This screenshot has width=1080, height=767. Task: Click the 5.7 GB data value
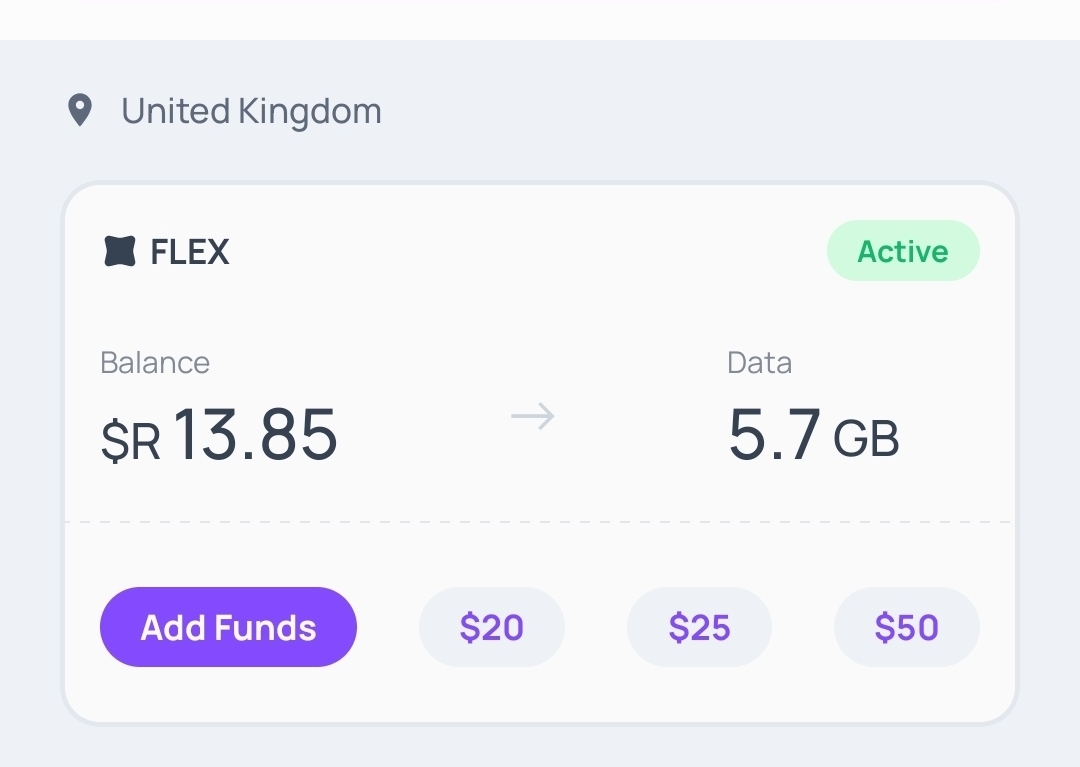pyautogui.click(x=813, y=435)
